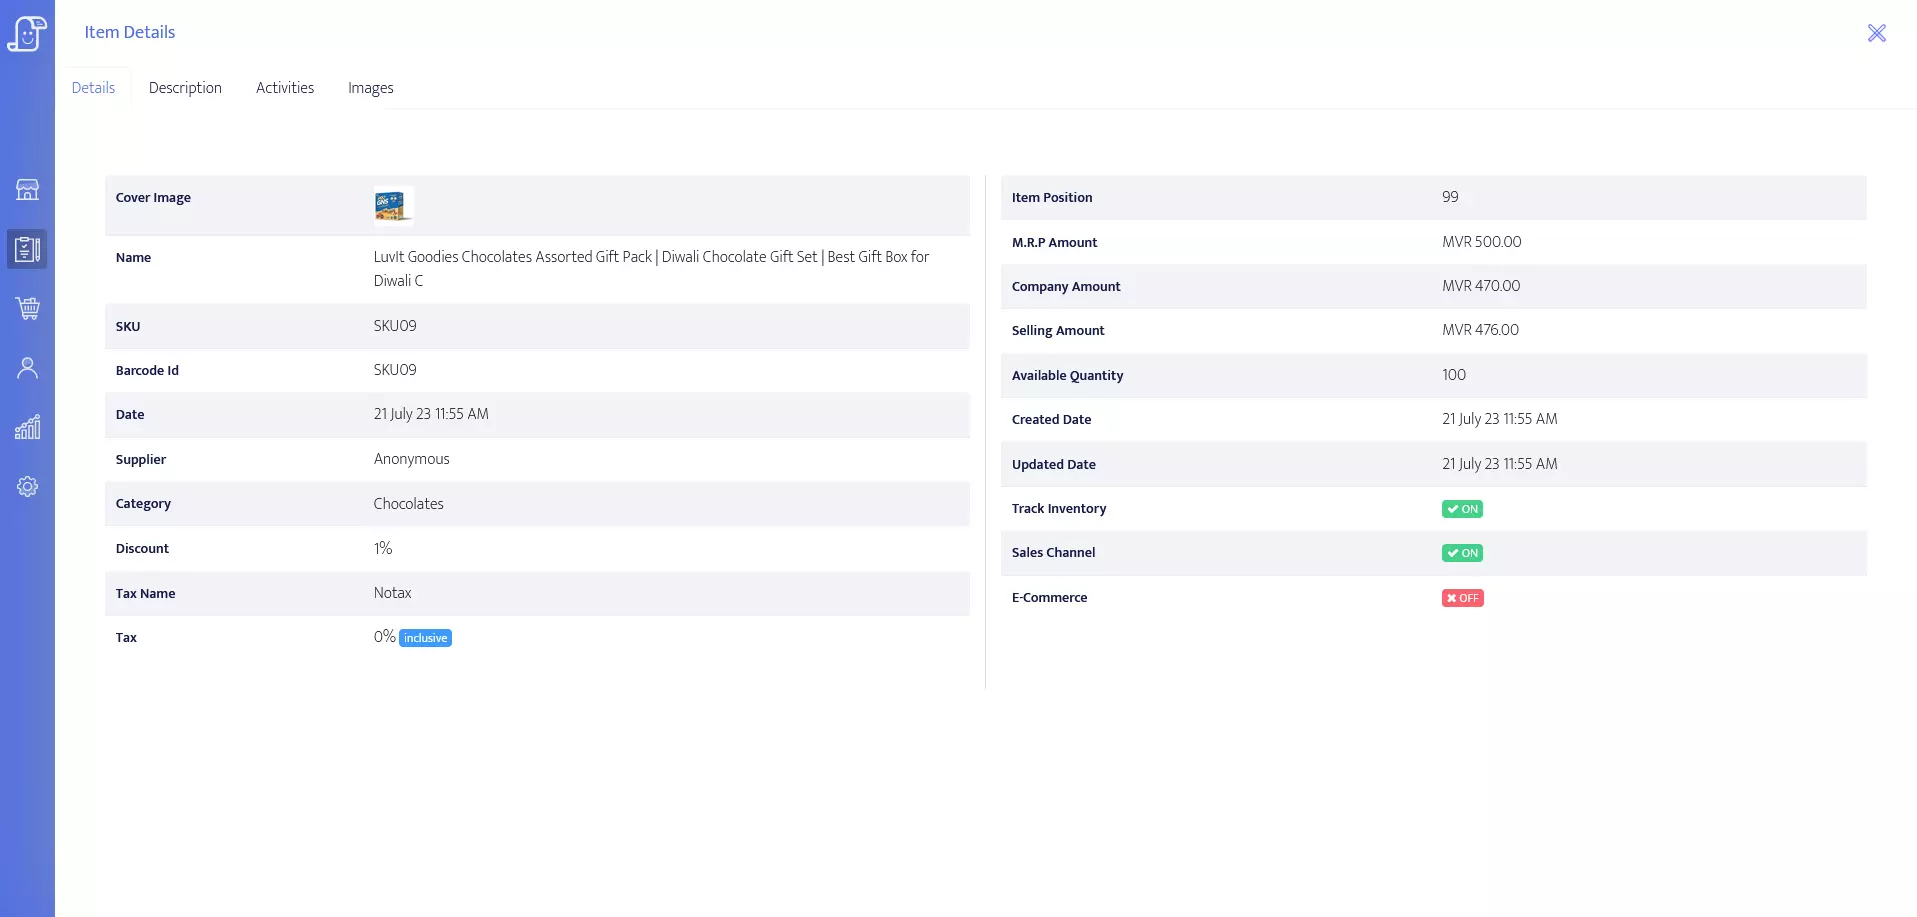Select the items checklist sidebar icon
The width and height of the screenshot is (1917, 917).
(27, 249)
